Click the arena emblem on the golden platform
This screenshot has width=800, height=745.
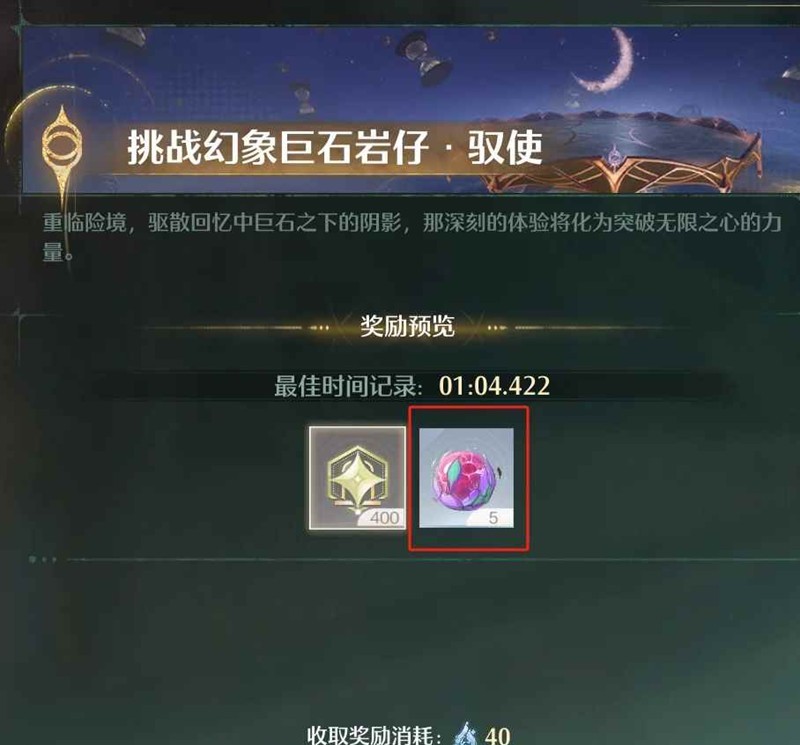tap(614, 155)
